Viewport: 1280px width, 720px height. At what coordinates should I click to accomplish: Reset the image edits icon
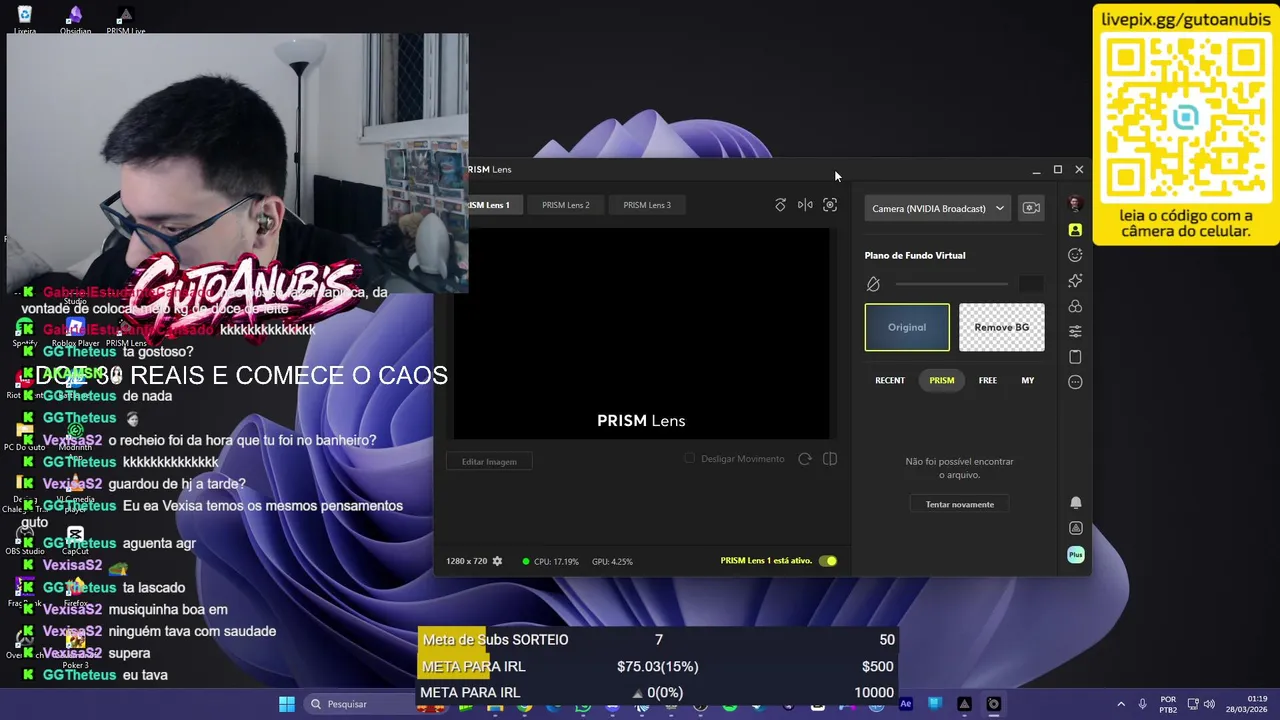coord(805,459)
